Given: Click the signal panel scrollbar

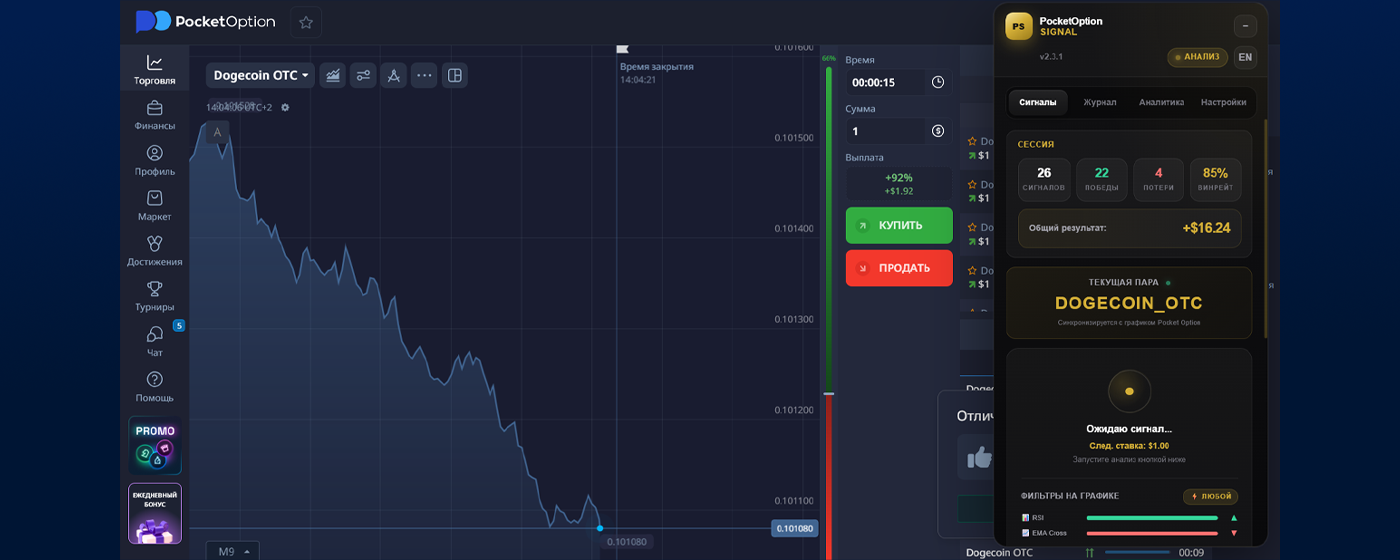Looking at the screenshot, I should pyautogui.click(x=1266, y=229).
